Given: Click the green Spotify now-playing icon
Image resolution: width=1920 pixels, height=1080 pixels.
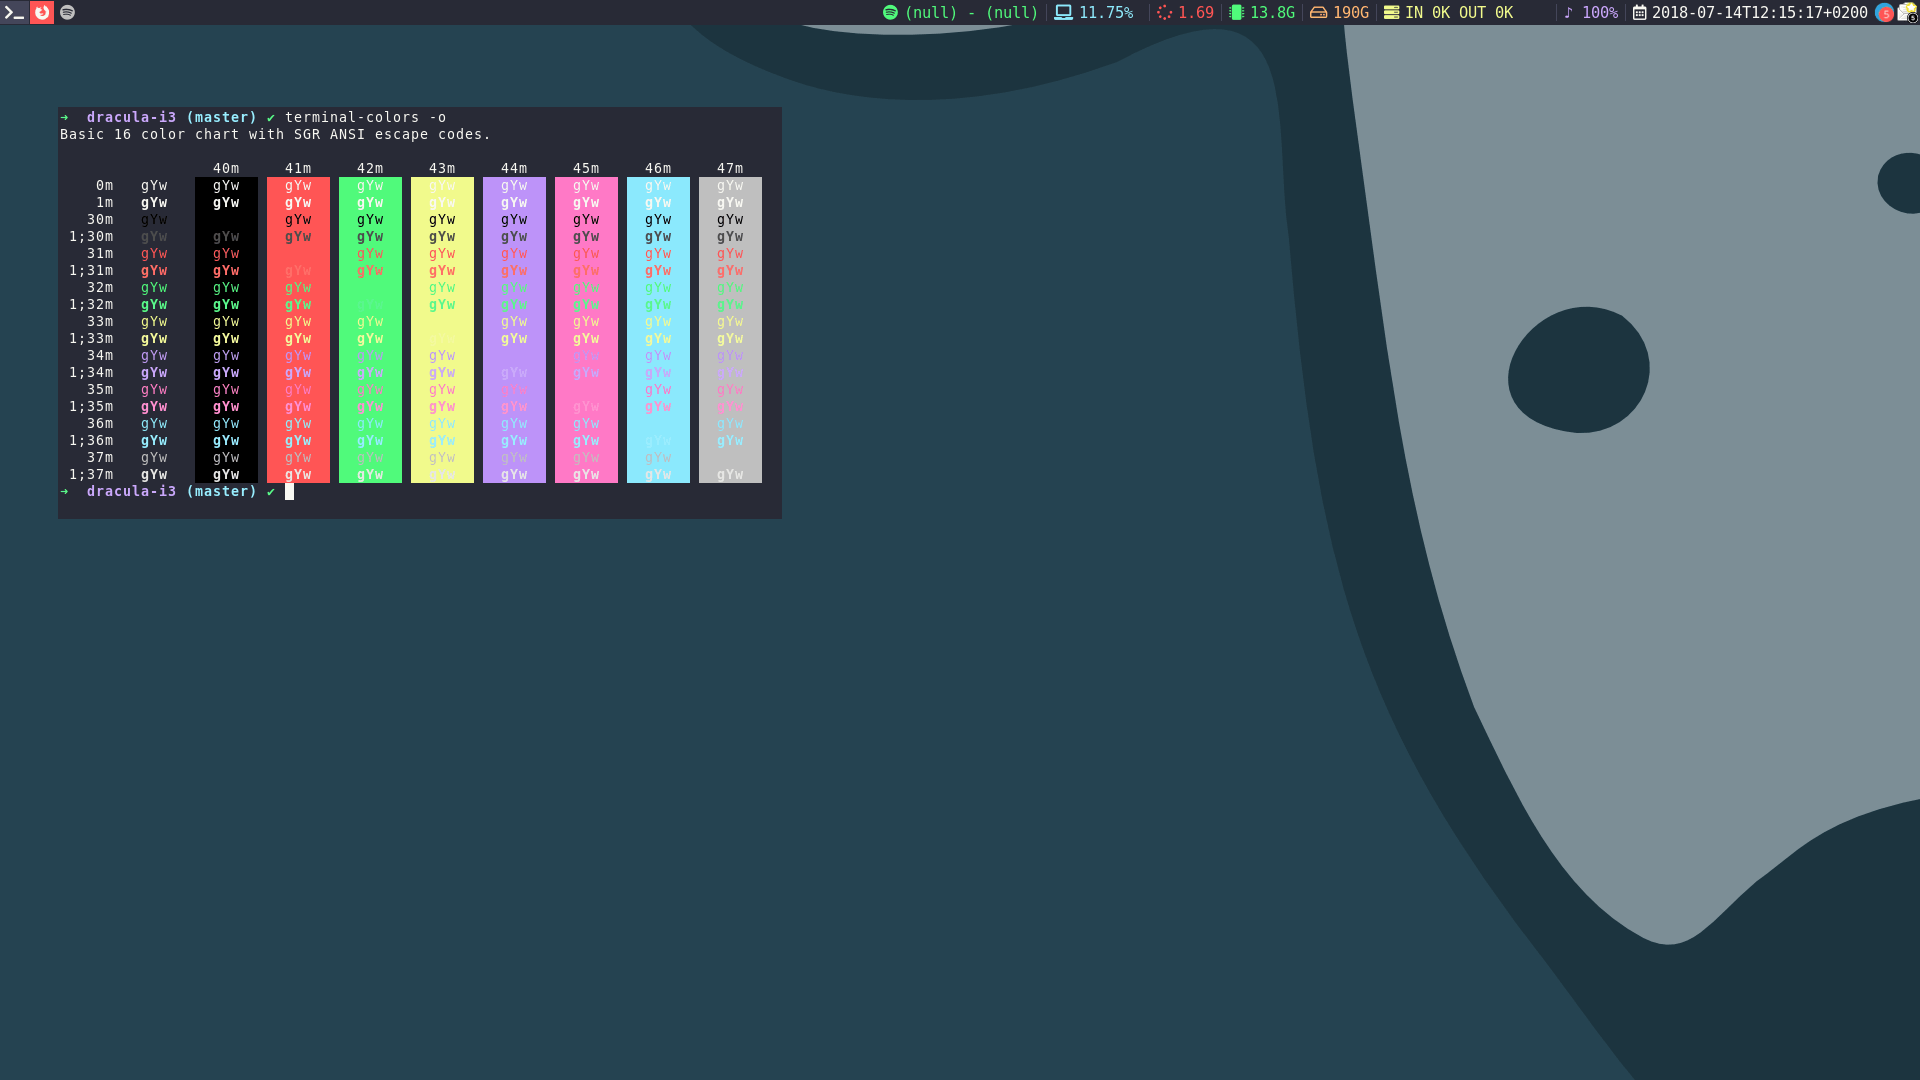Looking at the screenshot, I should coord(889,13).
